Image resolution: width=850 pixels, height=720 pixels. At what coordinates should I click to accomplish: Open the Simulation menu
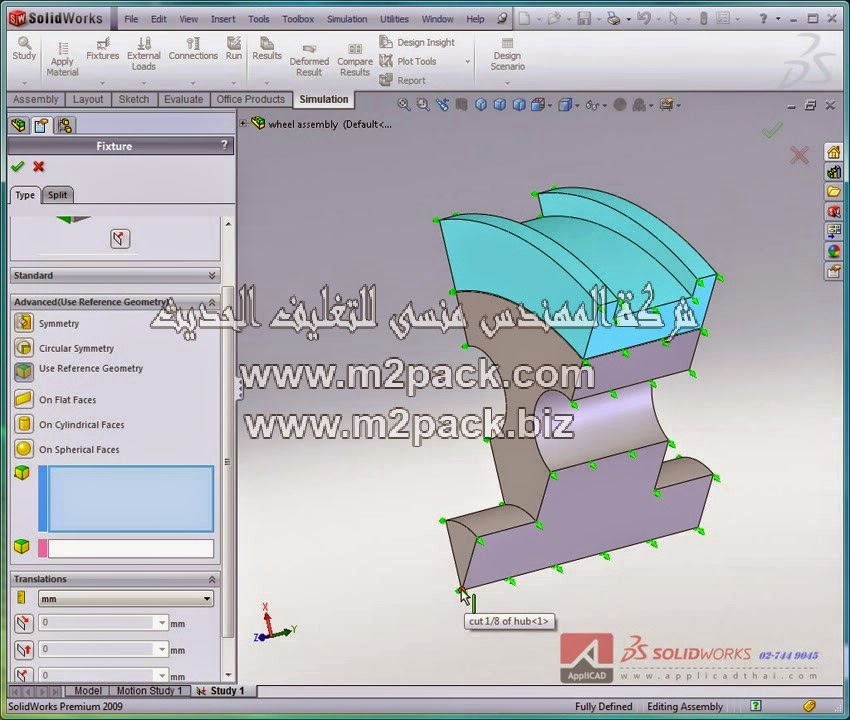point(347,19)
